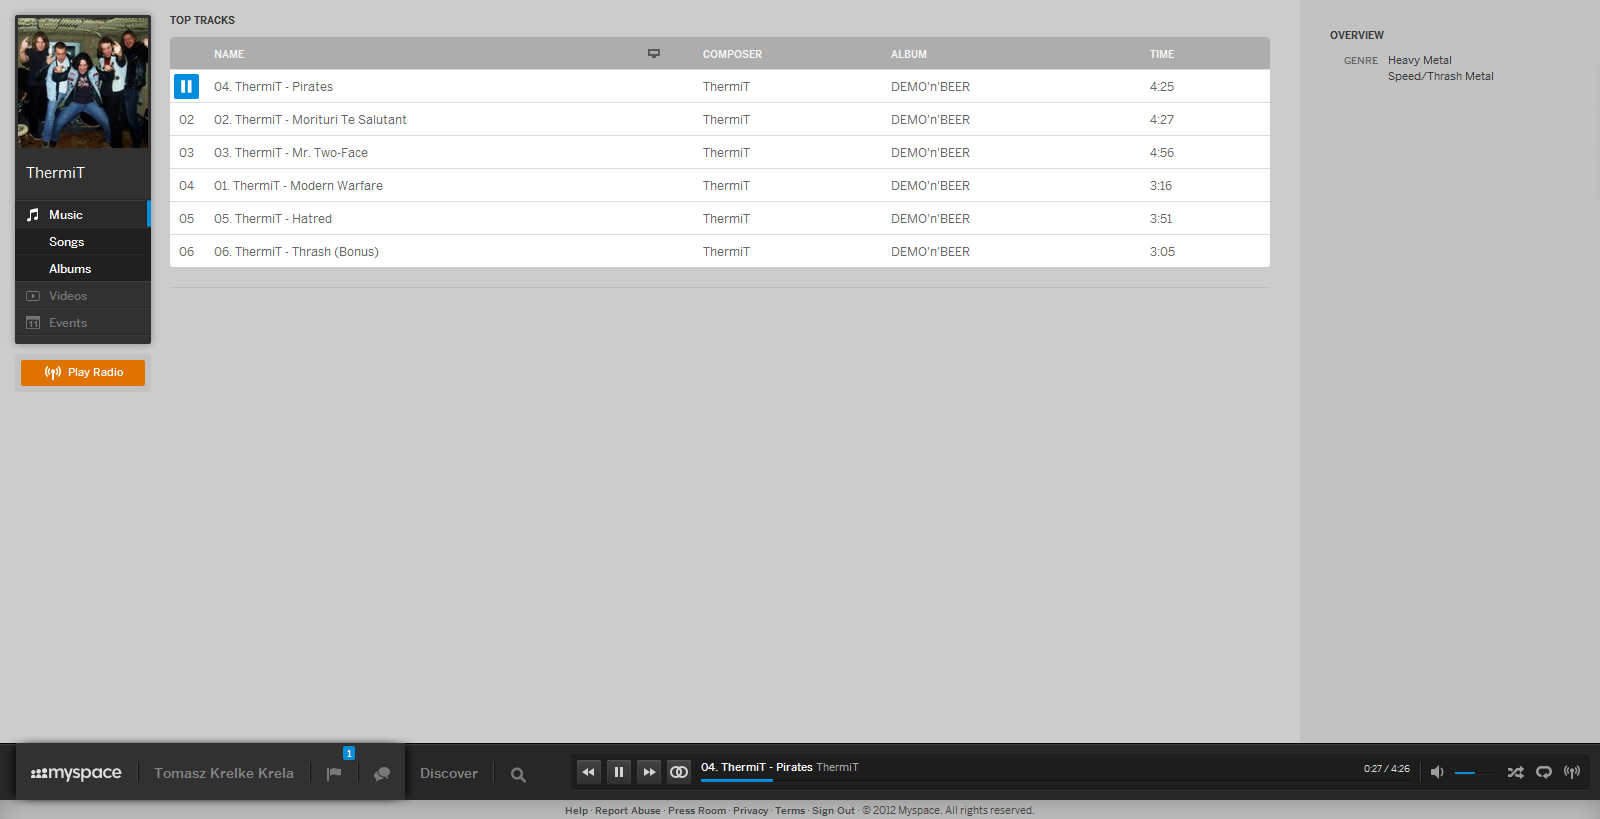Skip back to the previous track
The width and height of the screenshot is (1600, 819).
point(589,772)
